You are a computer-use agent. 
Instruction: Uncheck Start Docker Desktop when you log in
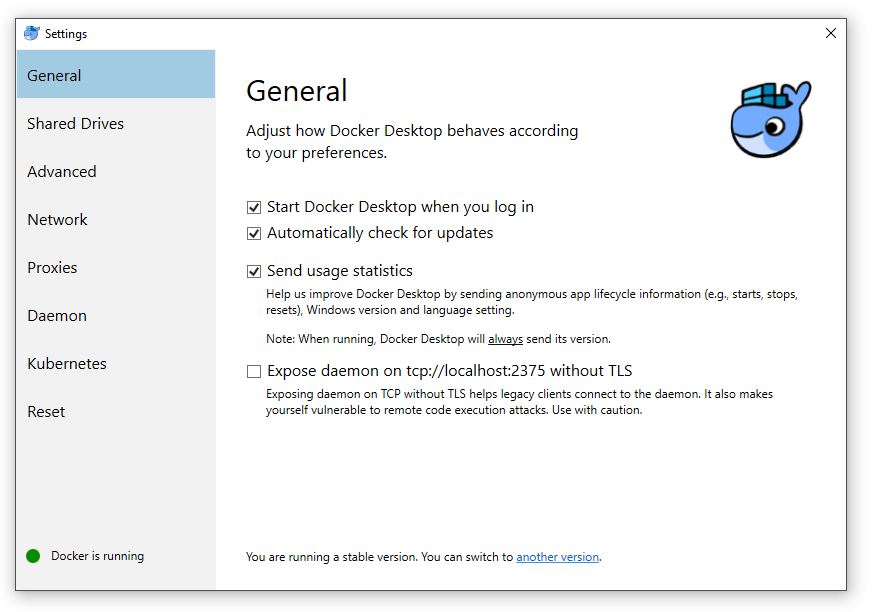254,208
